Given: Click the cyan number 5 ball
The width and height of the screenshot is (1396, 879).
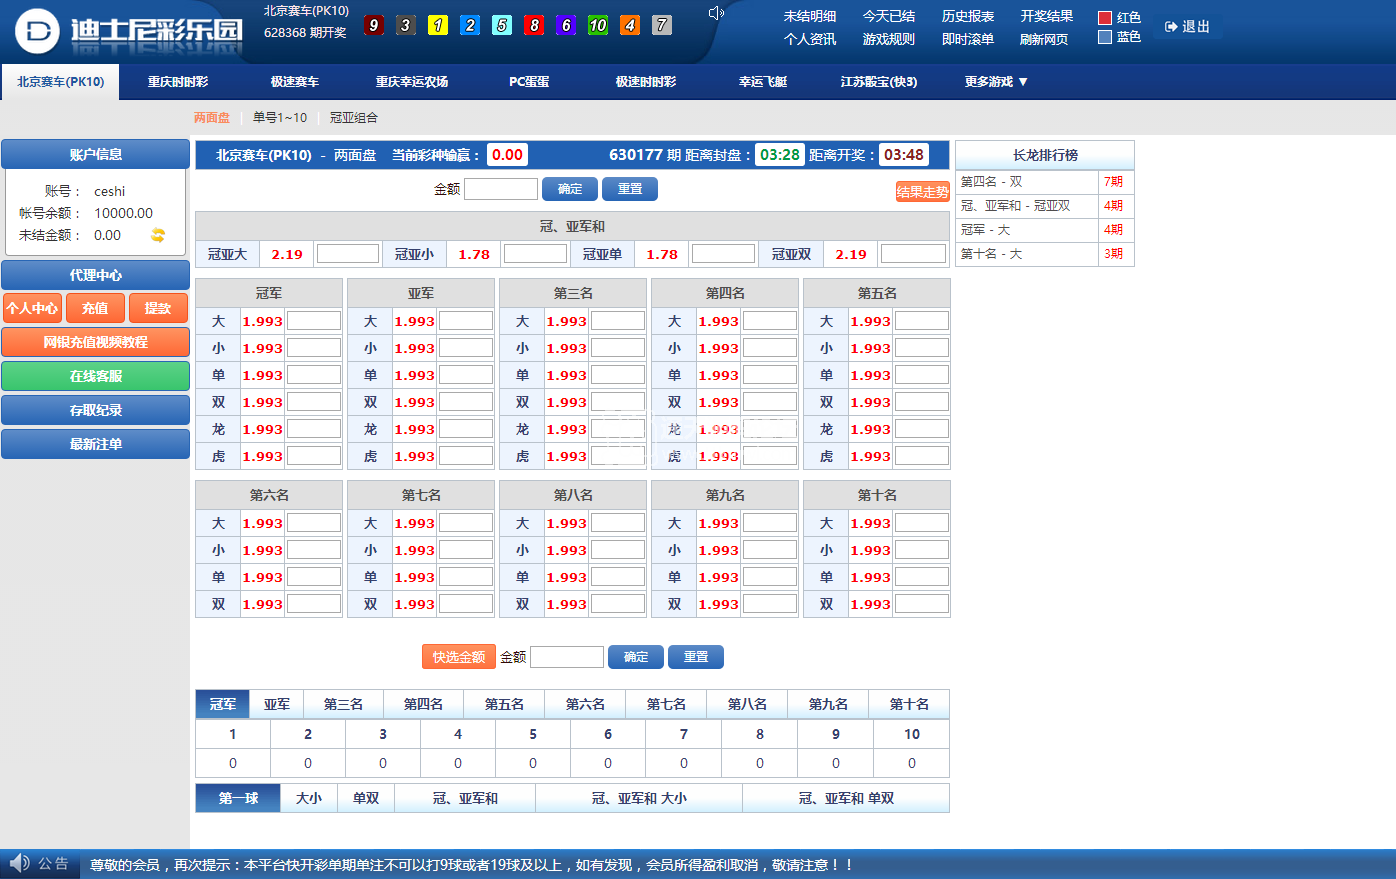Looking at the screenshot, I should pyautogui.click(x=502, y=25).
